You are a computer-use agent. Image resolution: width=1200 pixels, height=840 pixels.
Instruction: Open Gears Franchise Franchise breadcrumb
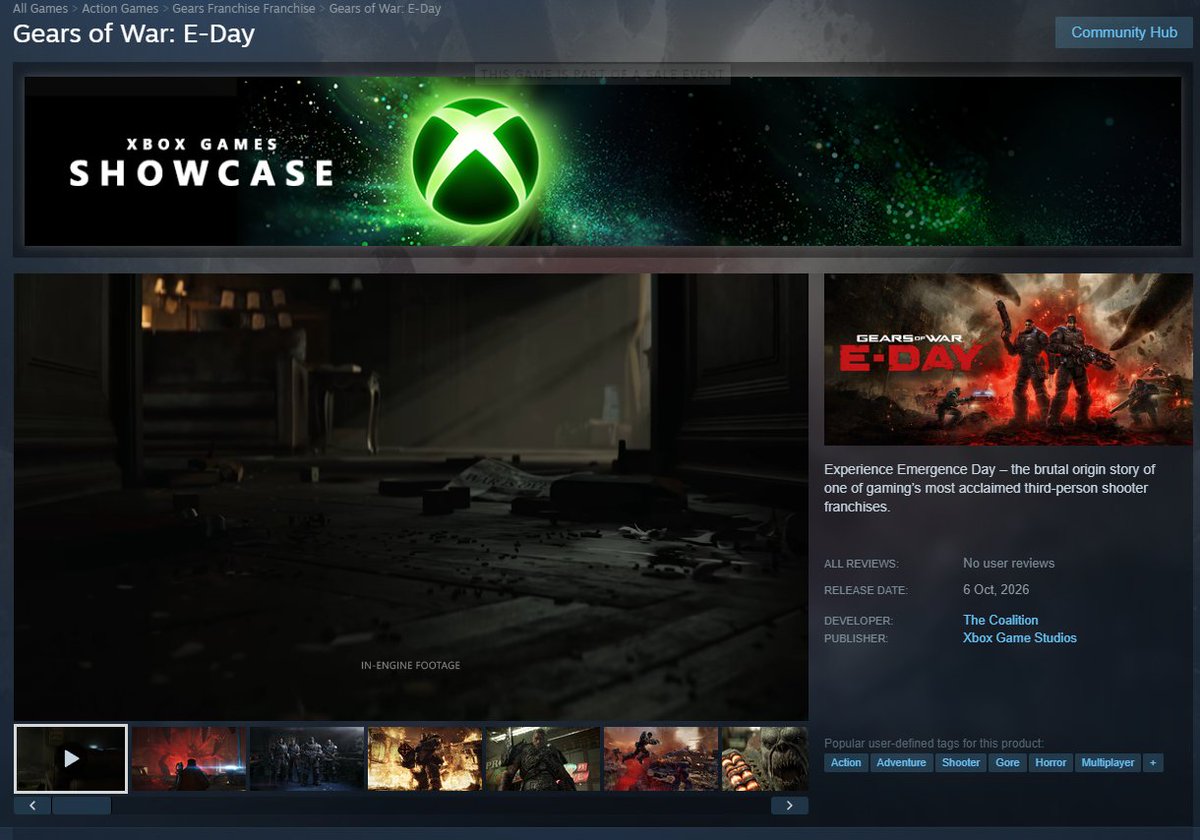pyautogui.click(x=243, y=9)
